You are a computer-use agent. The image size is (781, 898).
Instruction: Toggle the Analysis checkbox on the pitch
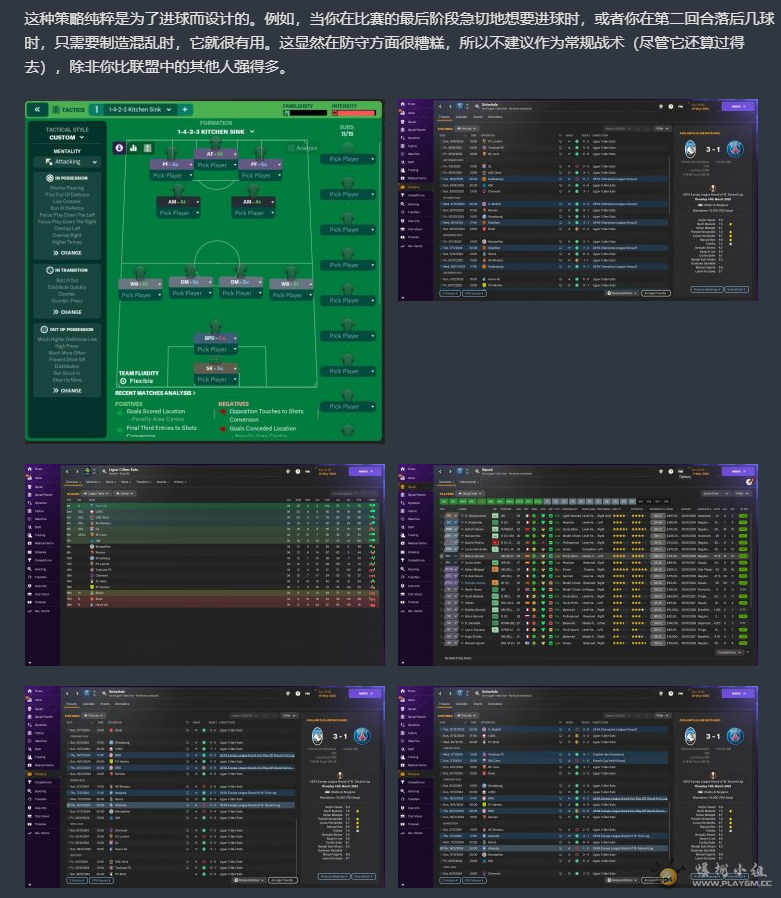click(291, 148)
